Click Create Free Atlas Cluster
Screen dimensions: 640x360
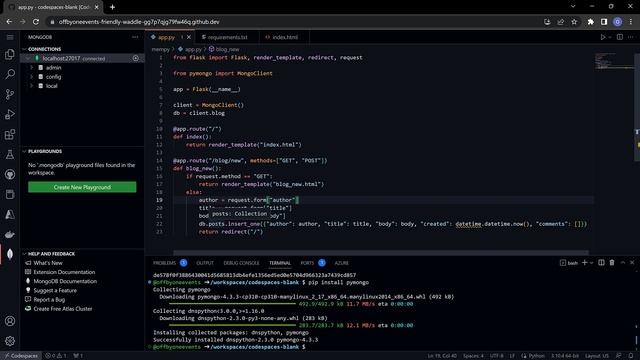coord(63,309)
